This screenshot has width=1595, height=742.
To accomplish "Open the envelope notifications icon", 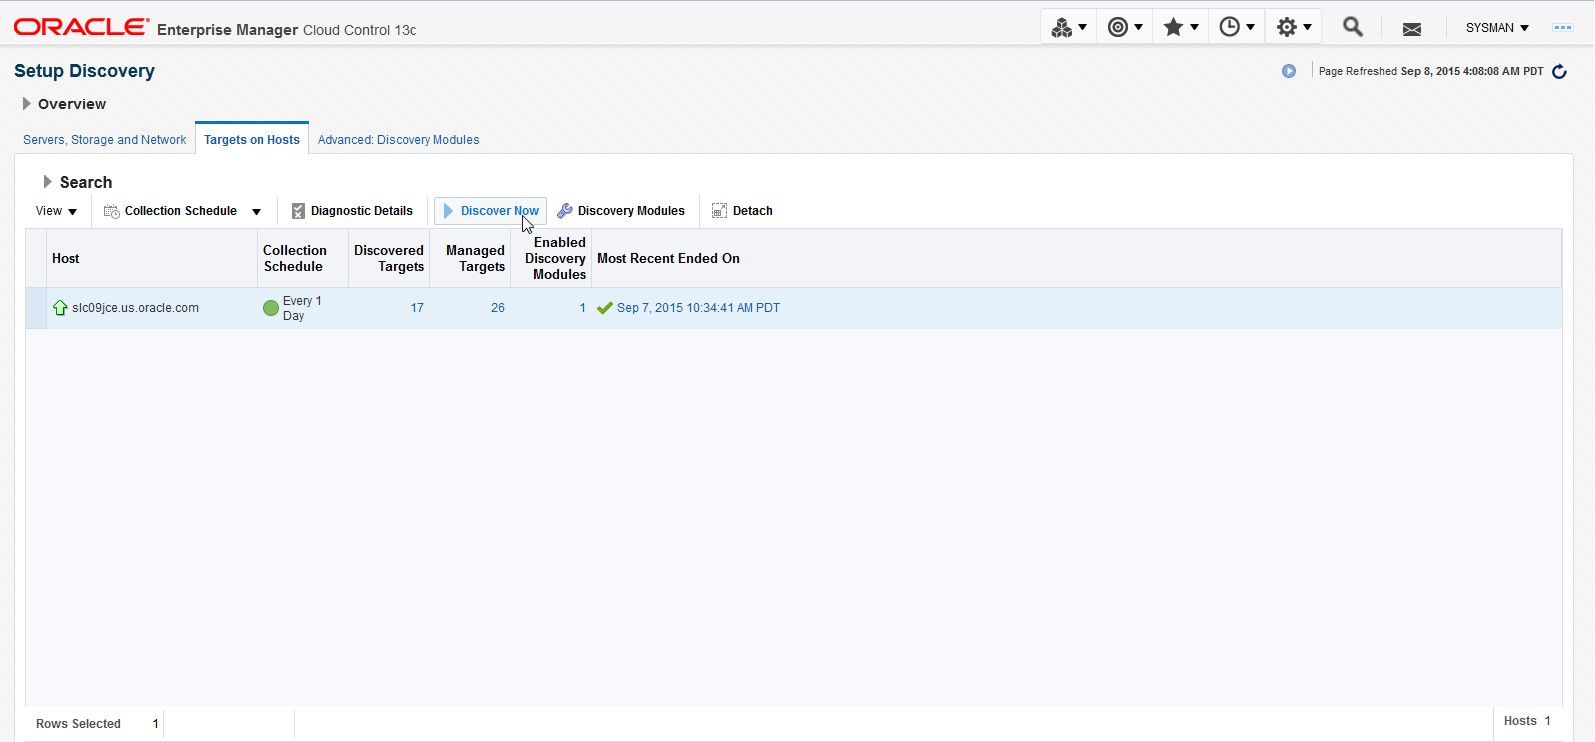I will point(1412,29).
